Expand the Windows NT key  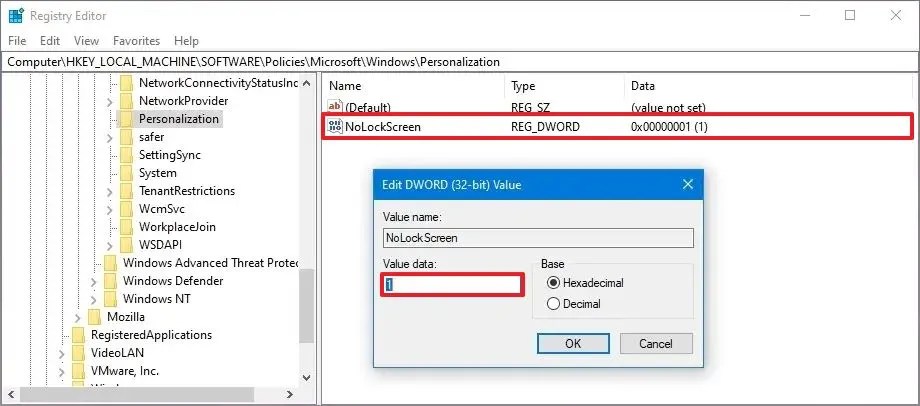[94, 299]
